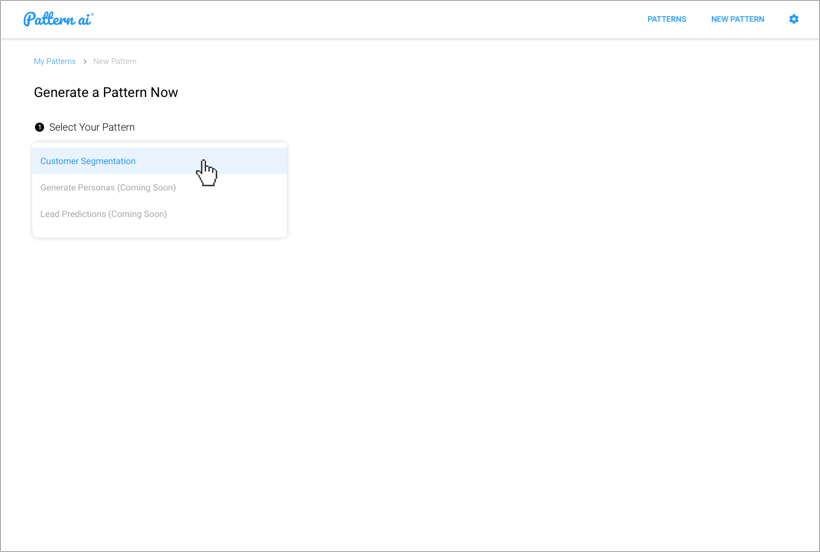Open the PATTERNS navigation item
This screenshot has width=820, height=552.
click(666, 19)
